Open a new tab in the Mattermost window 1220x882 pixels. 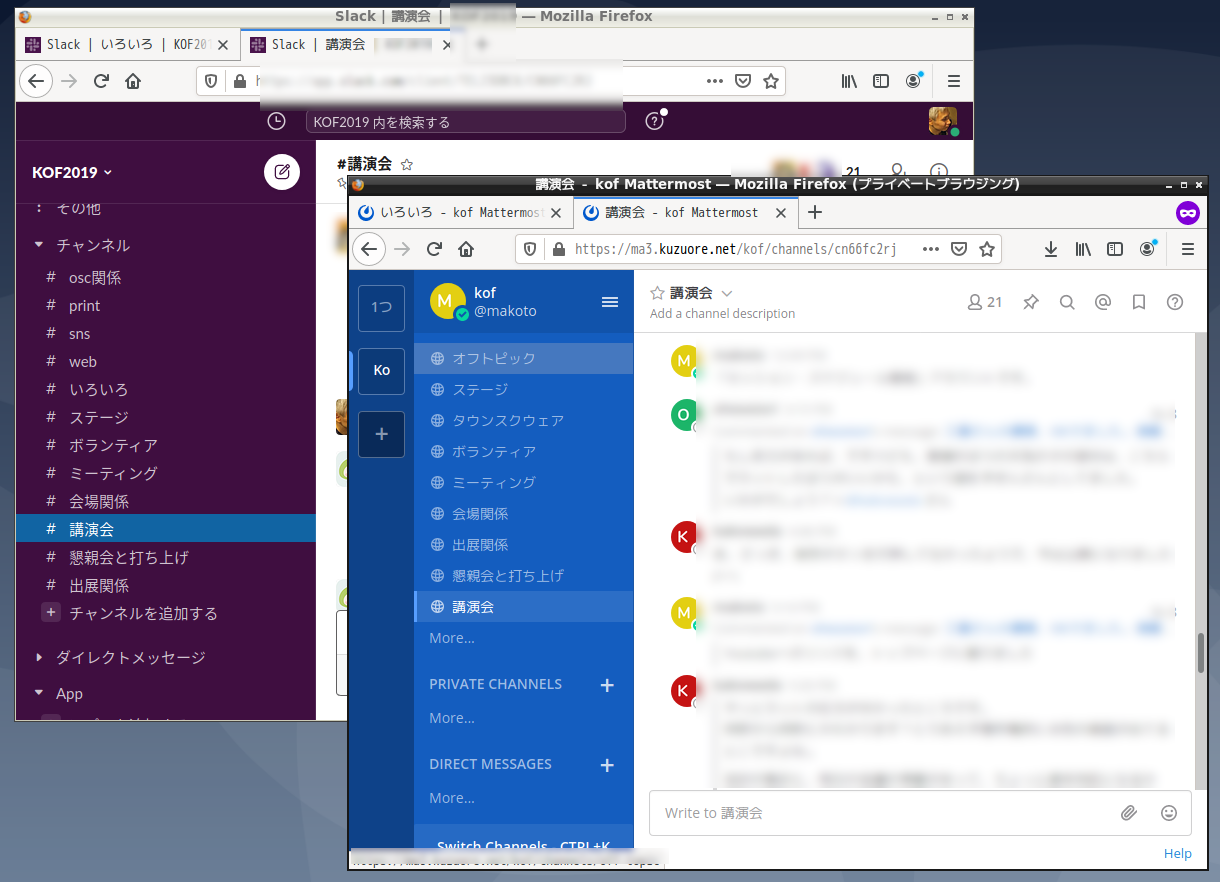pos(815,212)
